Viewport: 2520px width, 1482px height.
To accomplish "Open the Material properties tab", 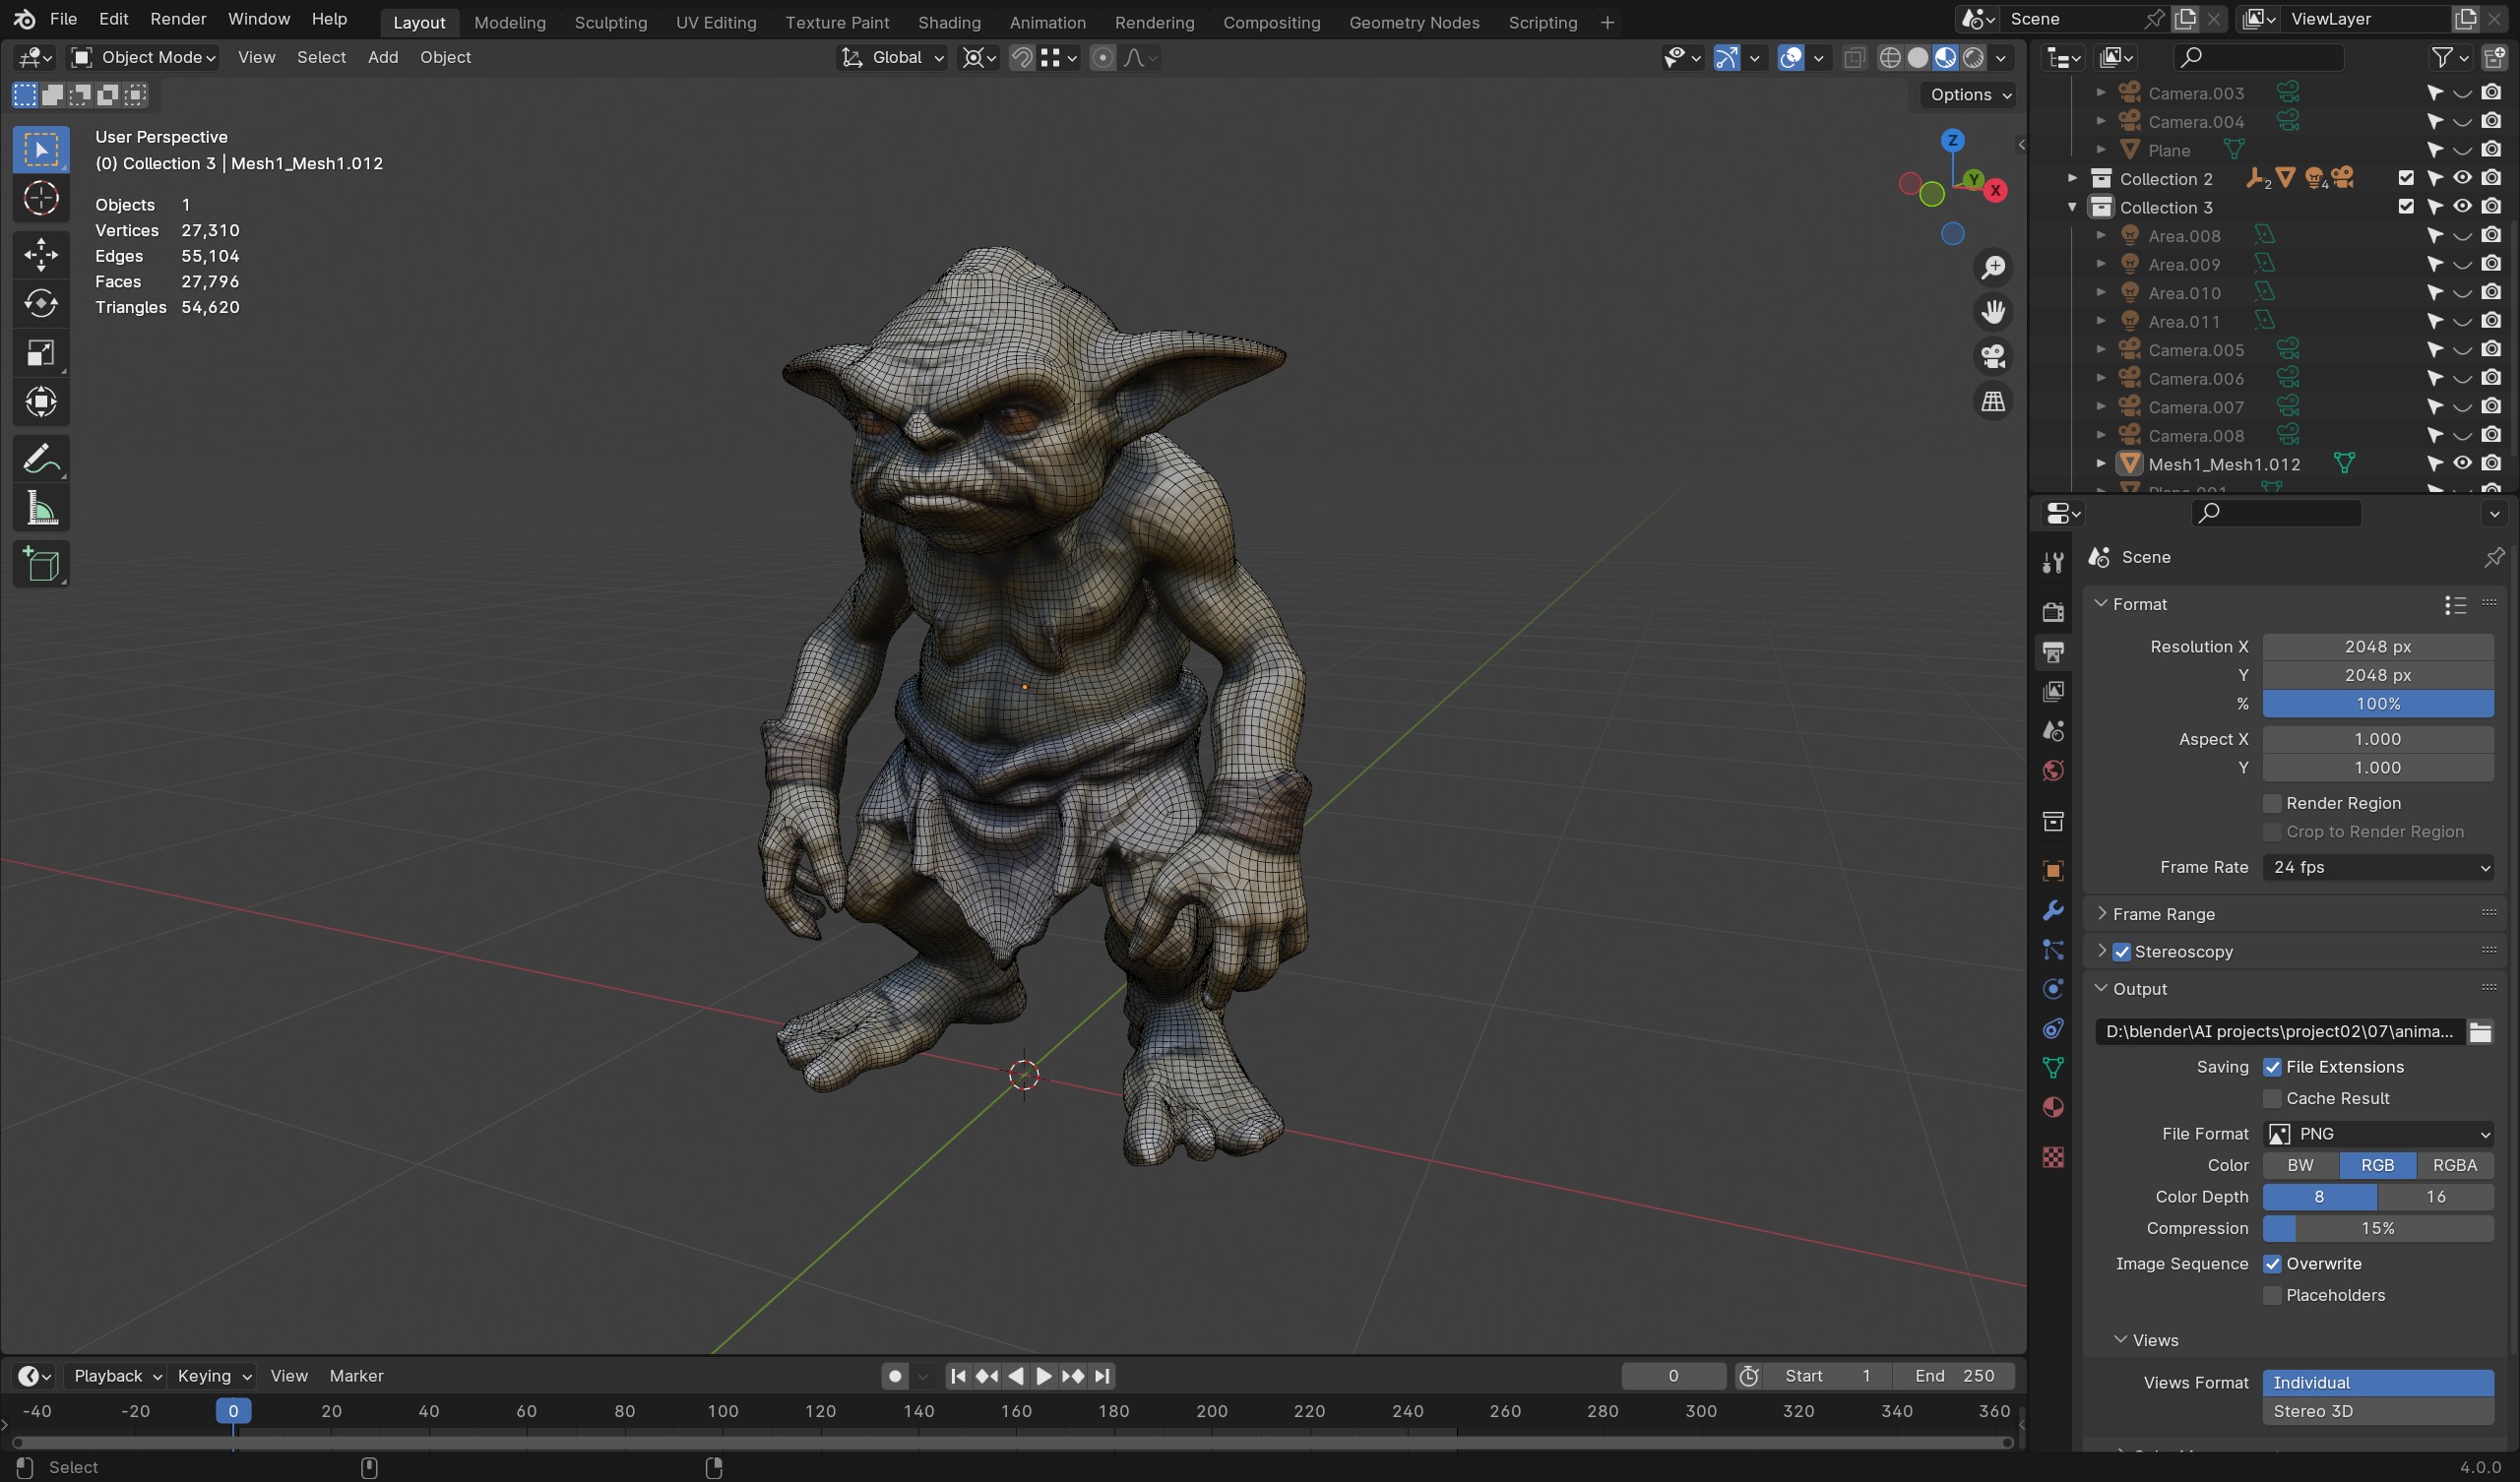I will [2053, 1108].
